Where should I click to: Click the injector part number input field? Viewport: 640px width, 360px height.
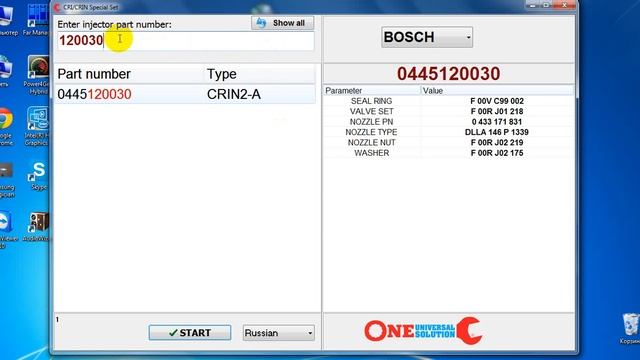pos(186,40)
